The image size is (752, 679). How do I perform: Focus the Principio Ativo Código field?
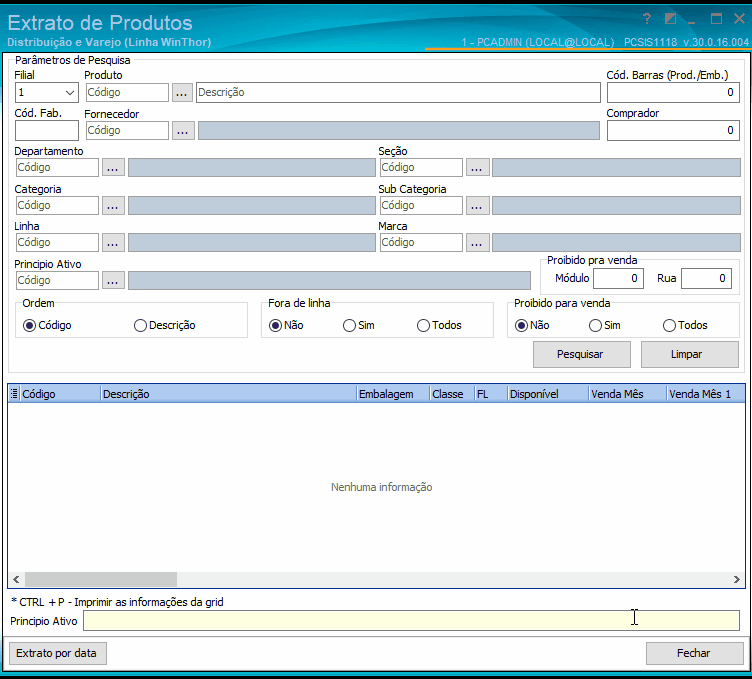tap(57, 281)
